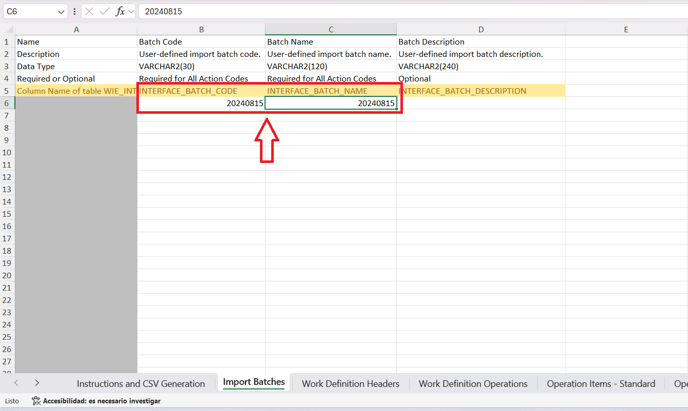Click cell 'INTERFACE_BATCH_NAME'
688x411 pixels.
coord(331,91)
